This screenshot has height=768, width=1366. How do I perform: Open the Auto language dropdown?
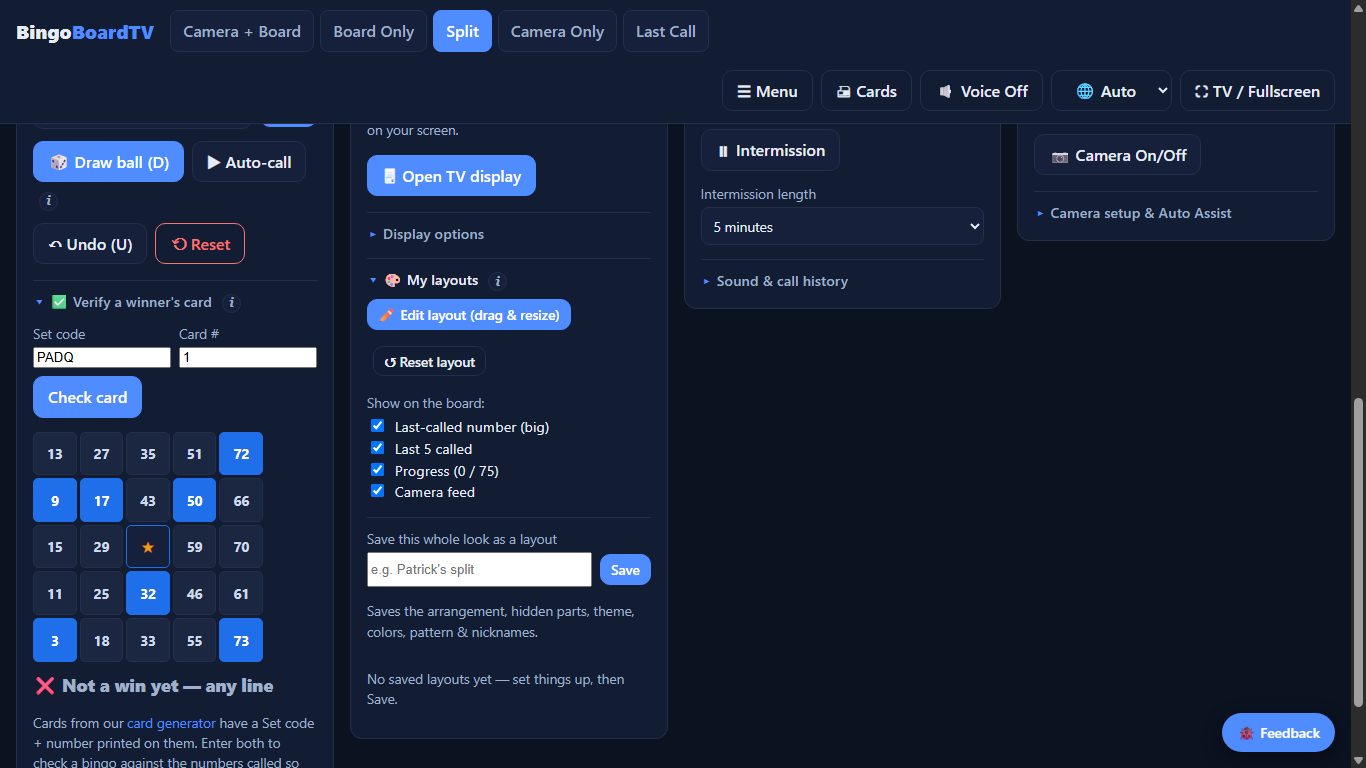click(1111, 91)
